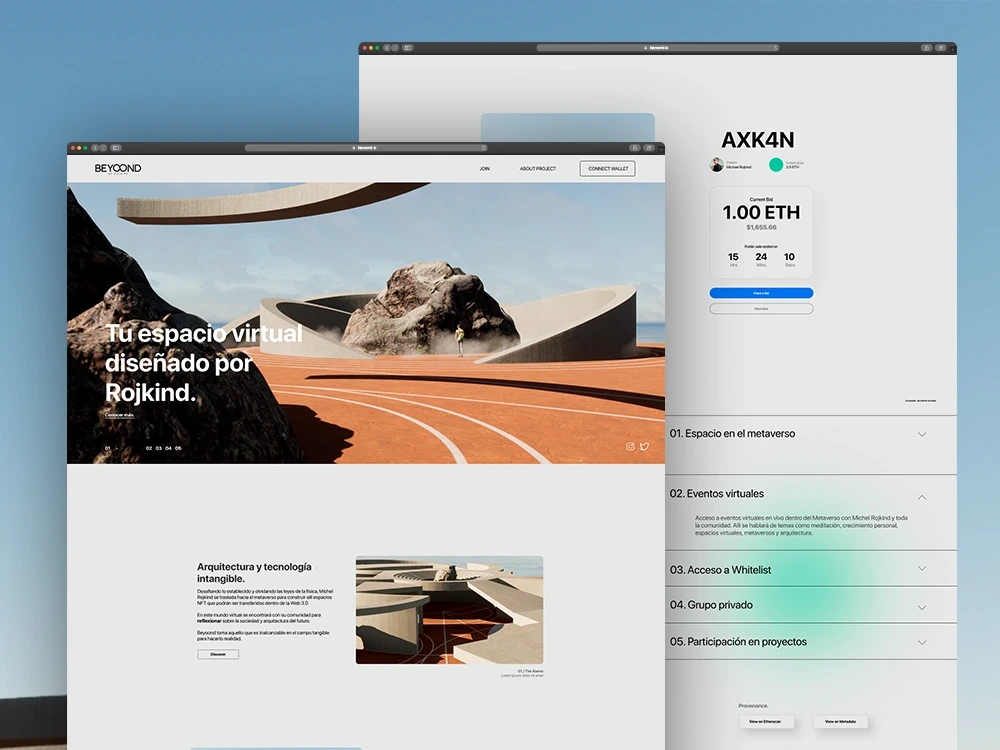This screenshot has width=1000, height=750.
Task: Click the View item button below bid
Action: coord(761,309)
